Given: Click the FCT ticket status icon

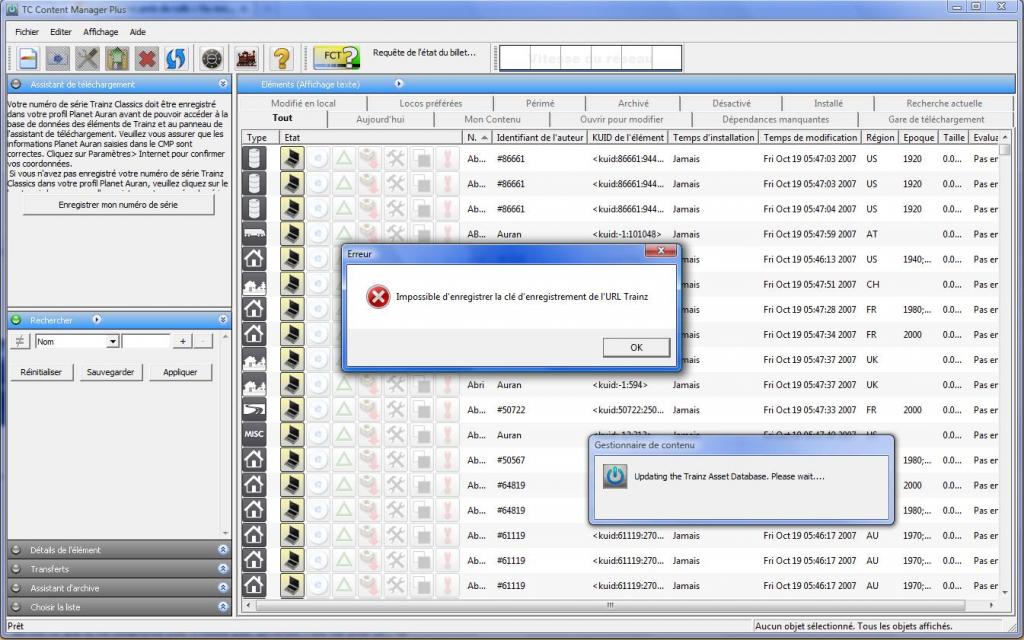Looking at the screenshot, I should [336, 58].
